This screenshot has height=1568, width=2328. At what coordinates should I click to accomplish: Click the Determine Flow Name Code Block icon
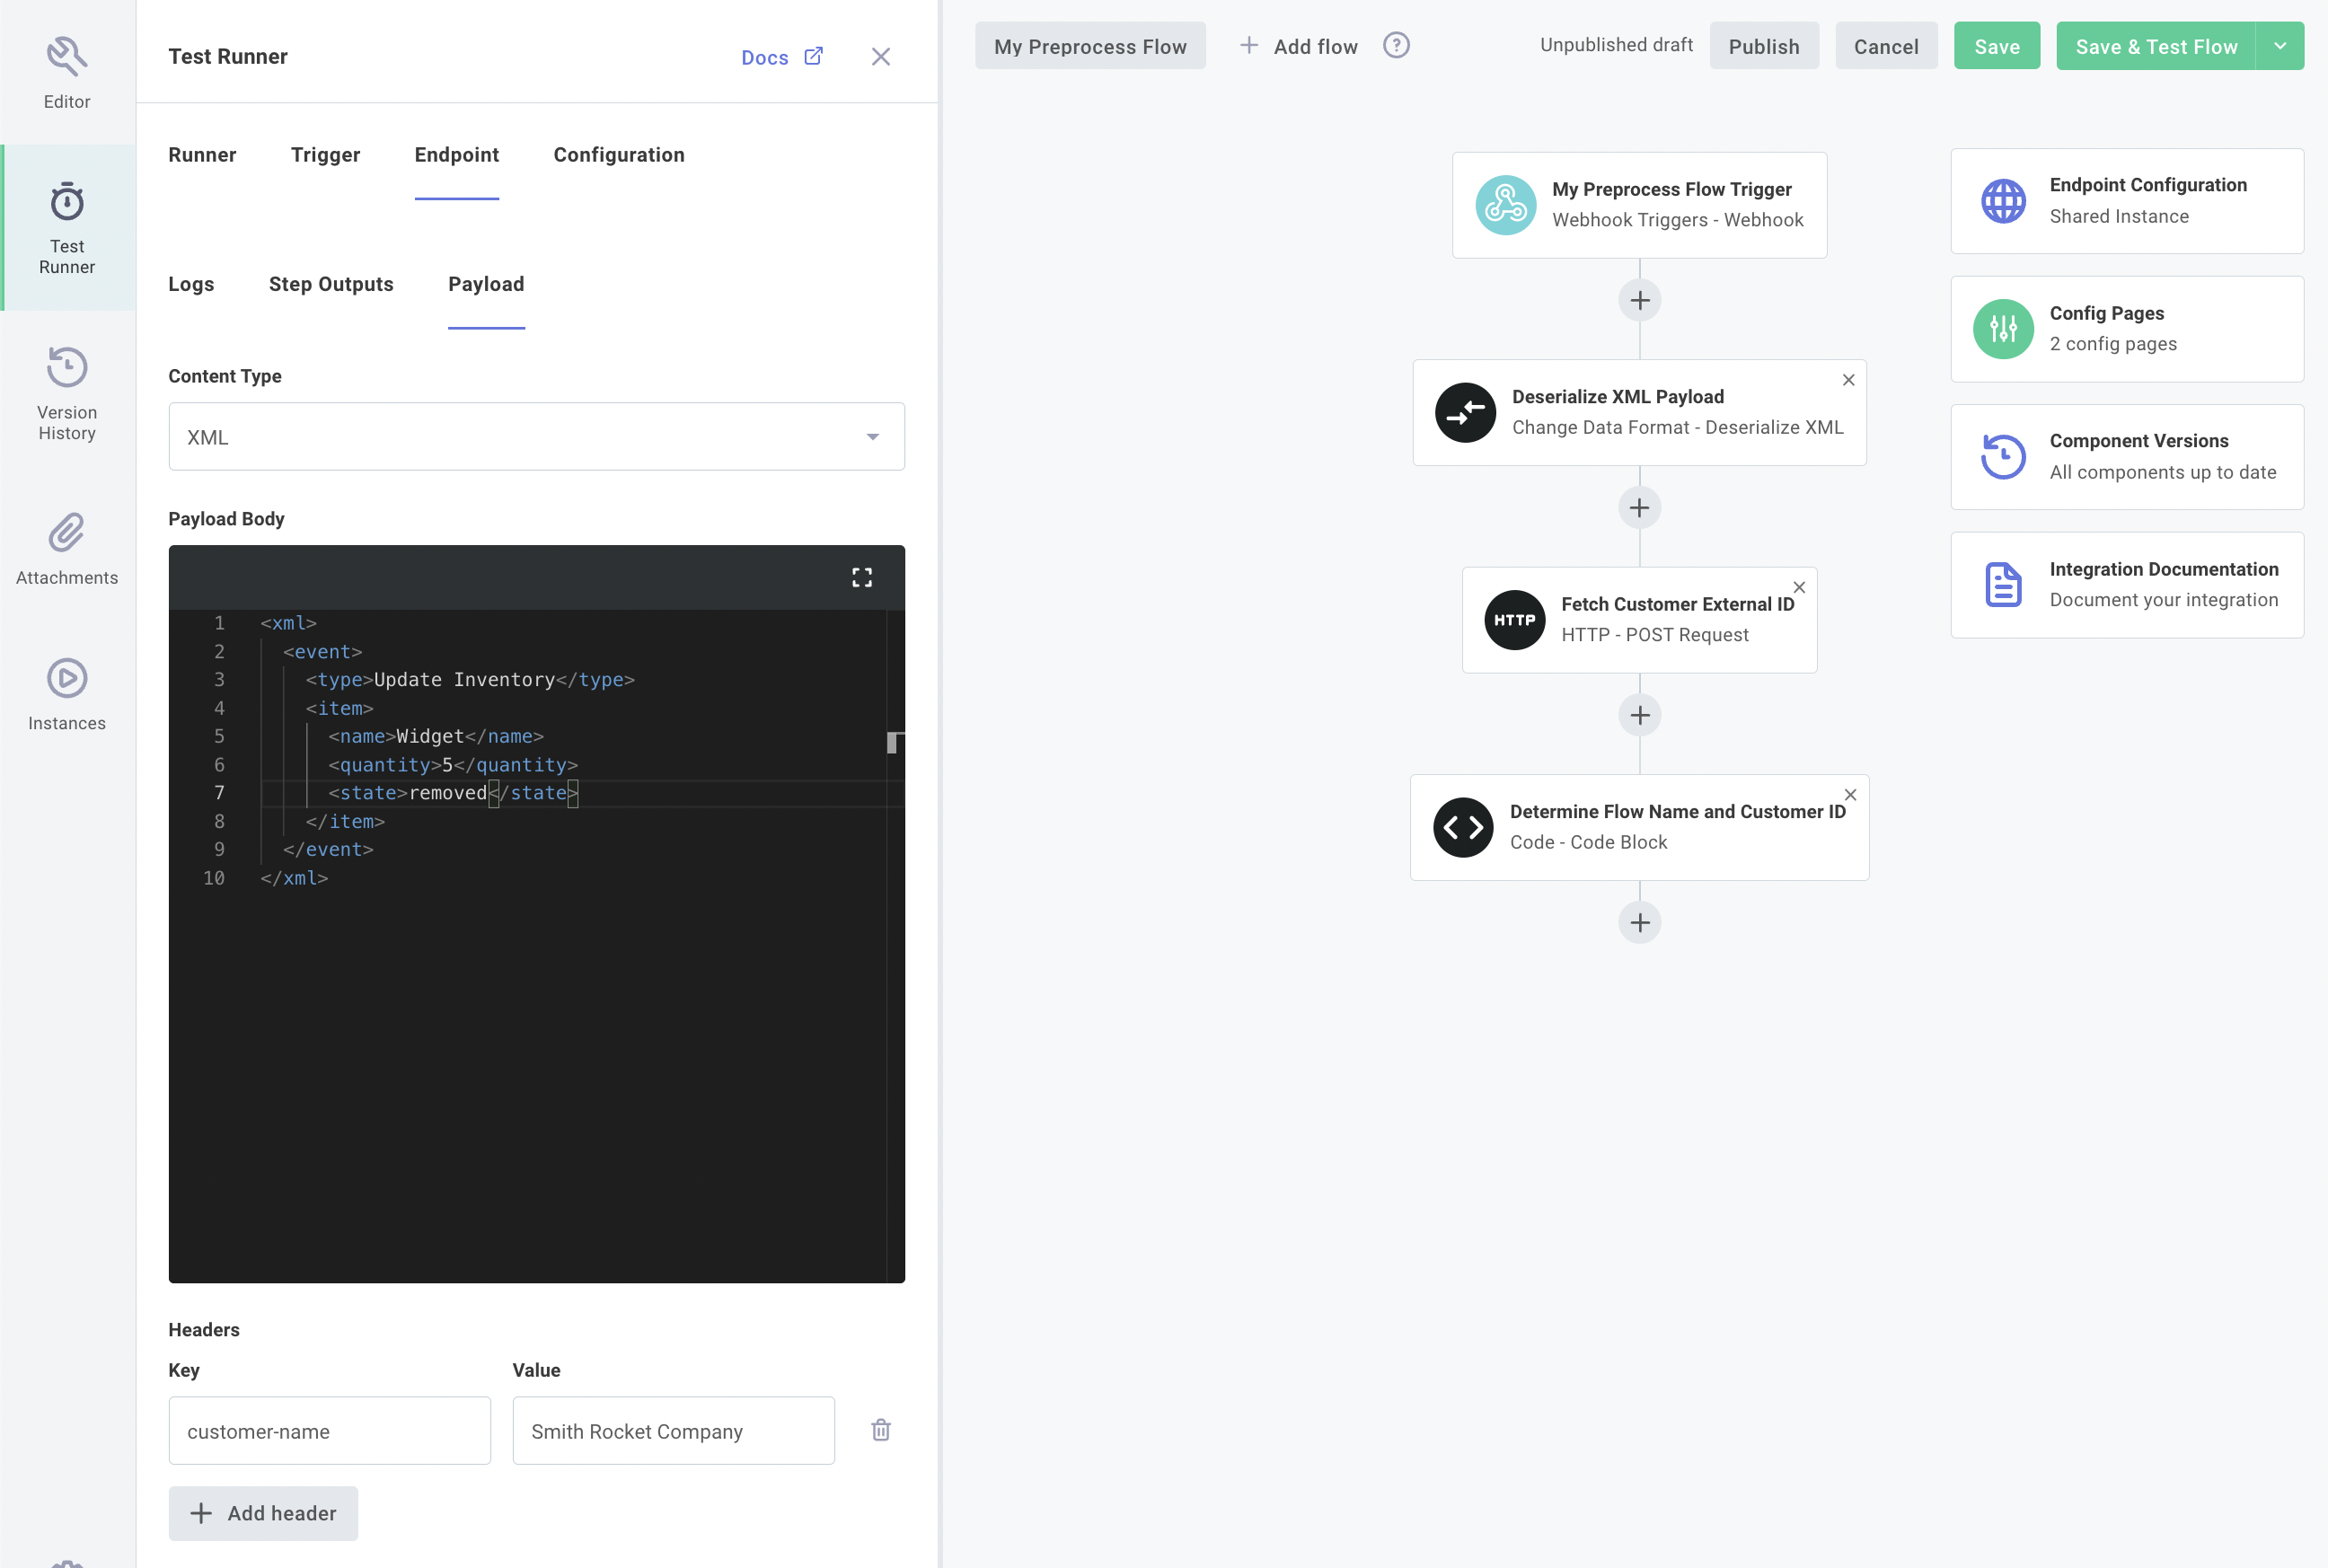[x=1463, y=826]
